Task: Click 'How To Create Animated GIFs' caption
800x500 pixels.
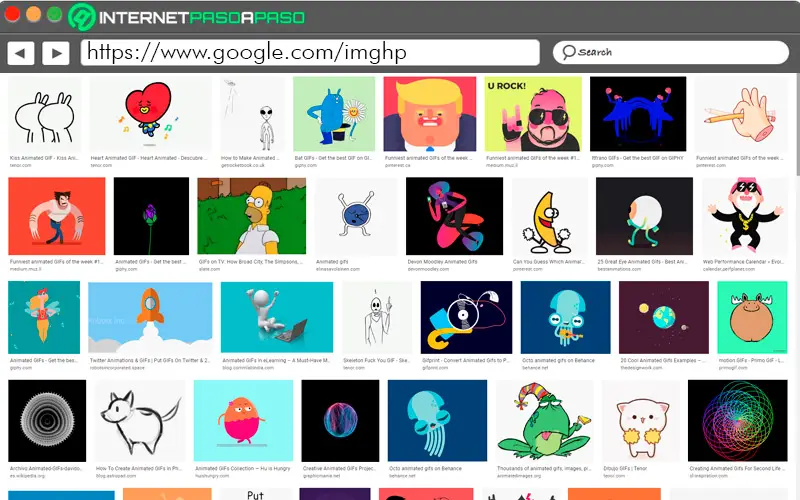Action: tap(139, 468)
